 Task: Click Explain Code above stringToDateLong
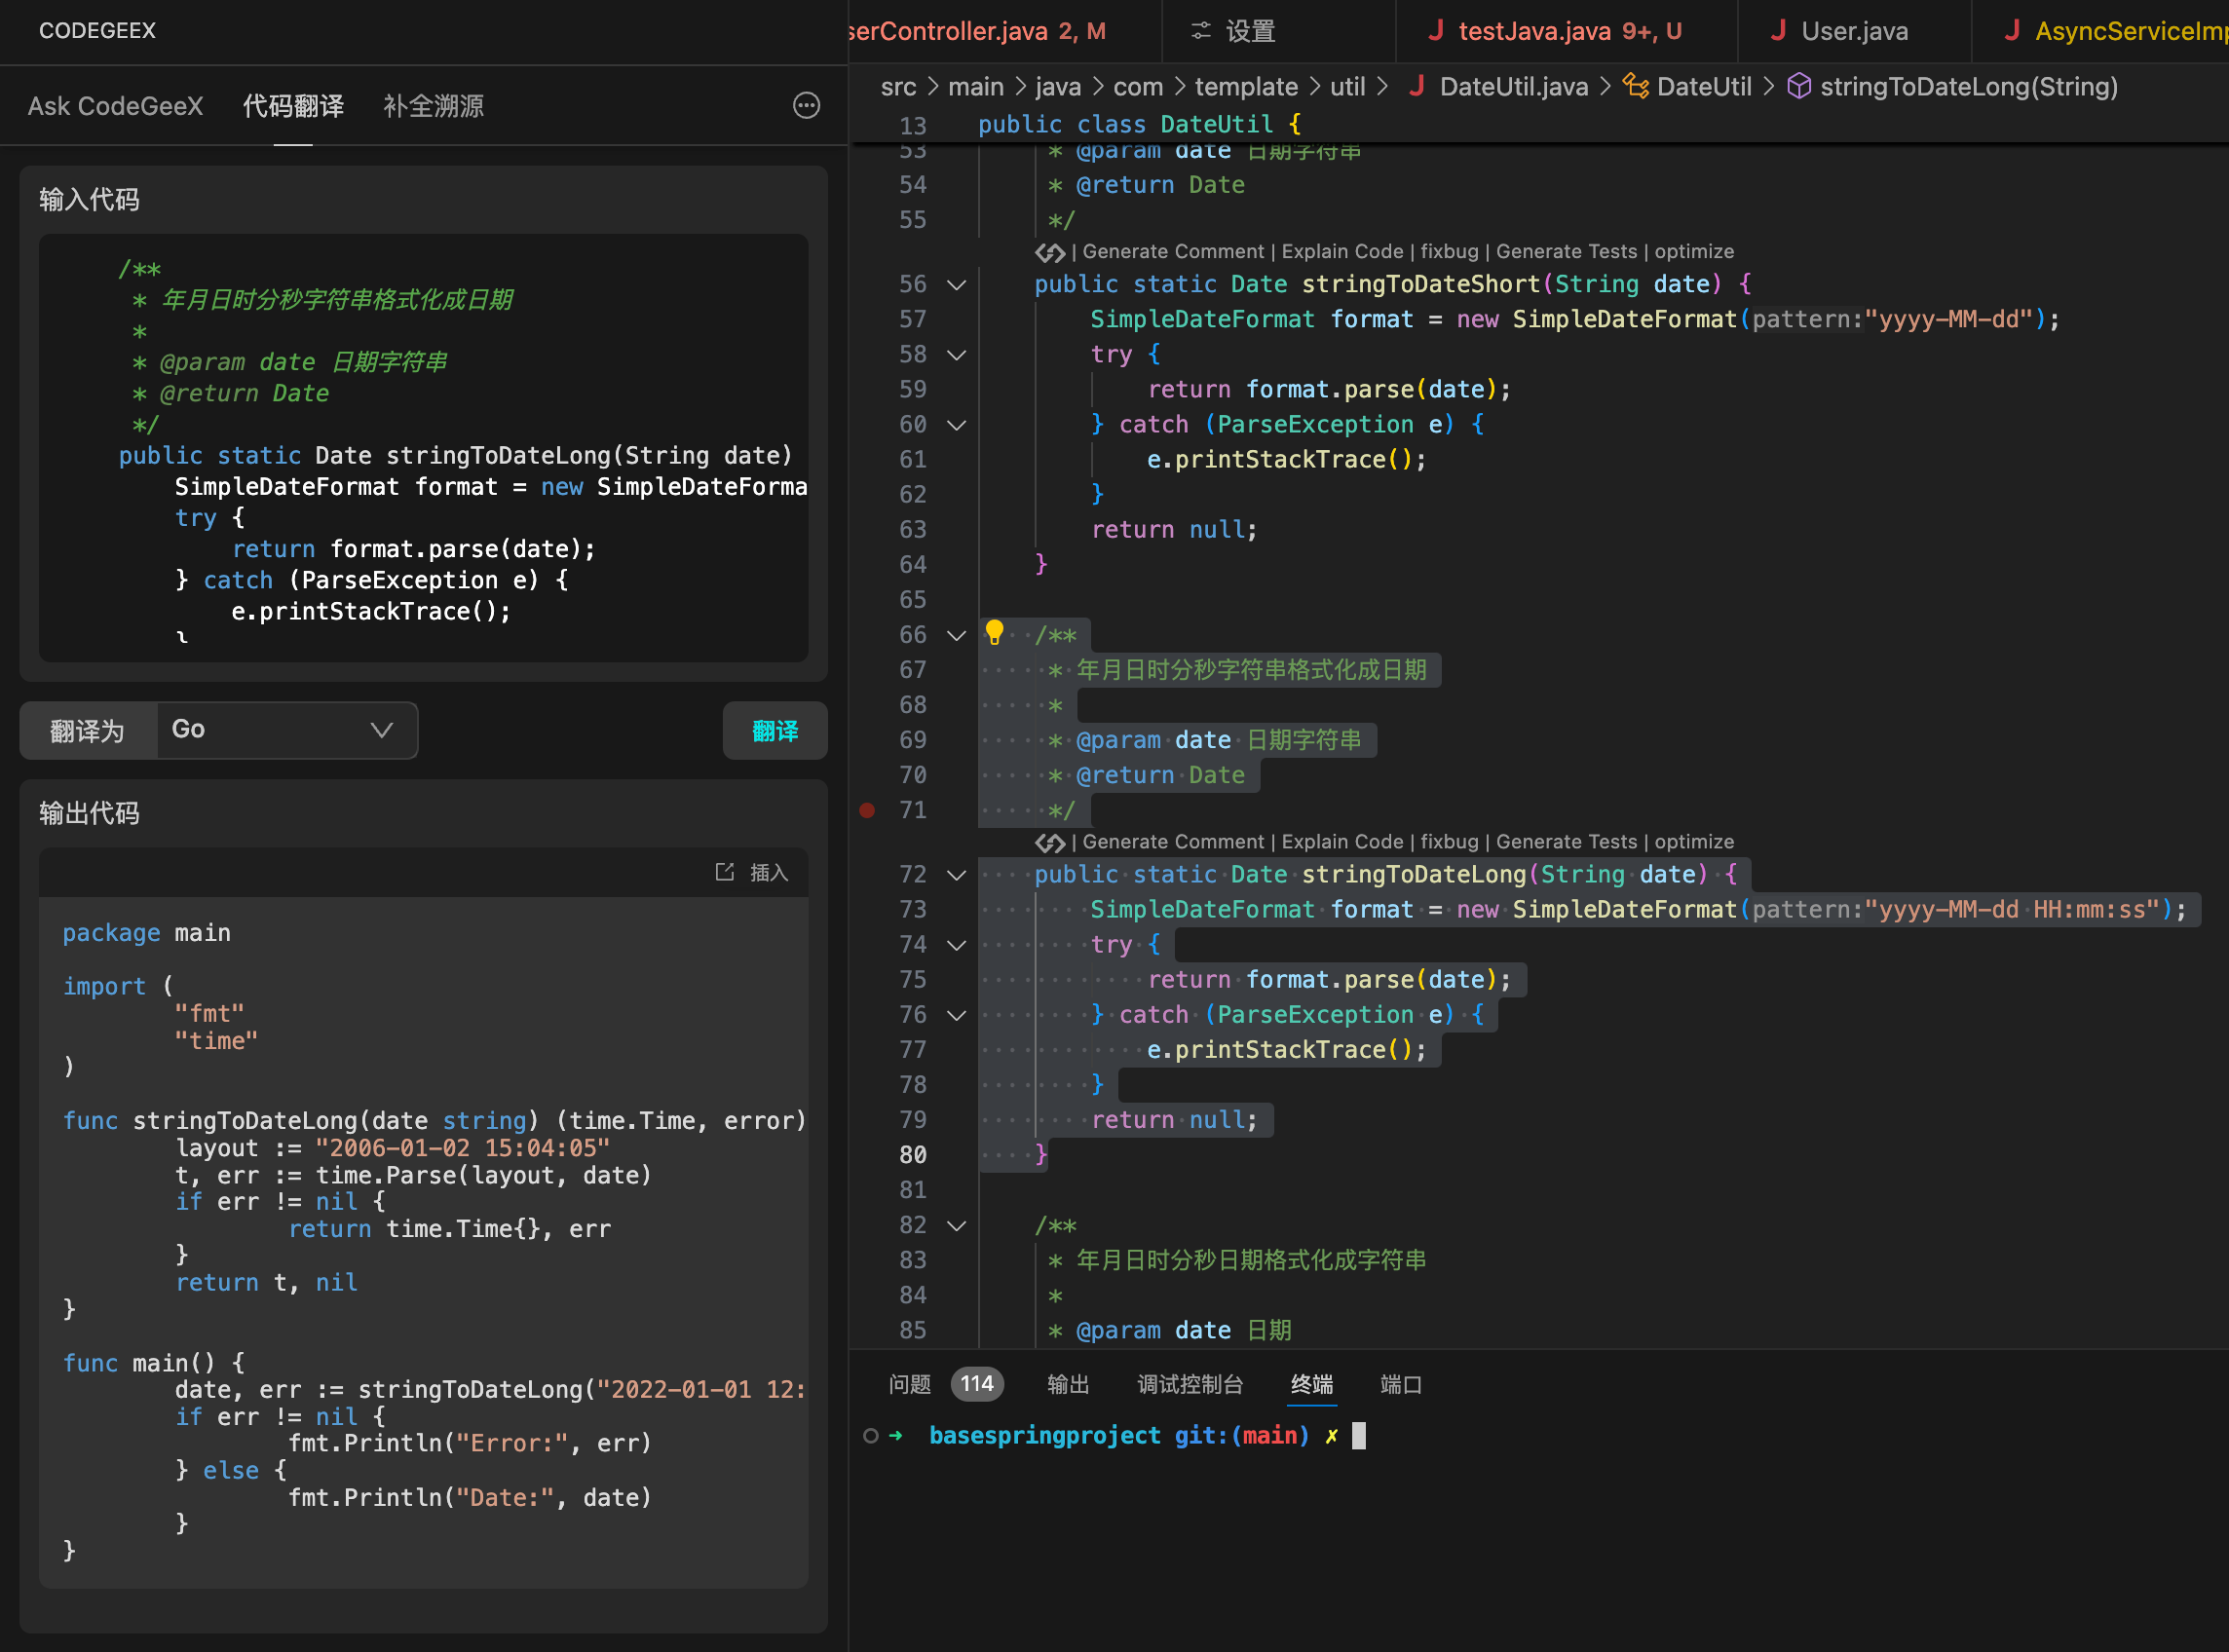[x=1342, y=842]
